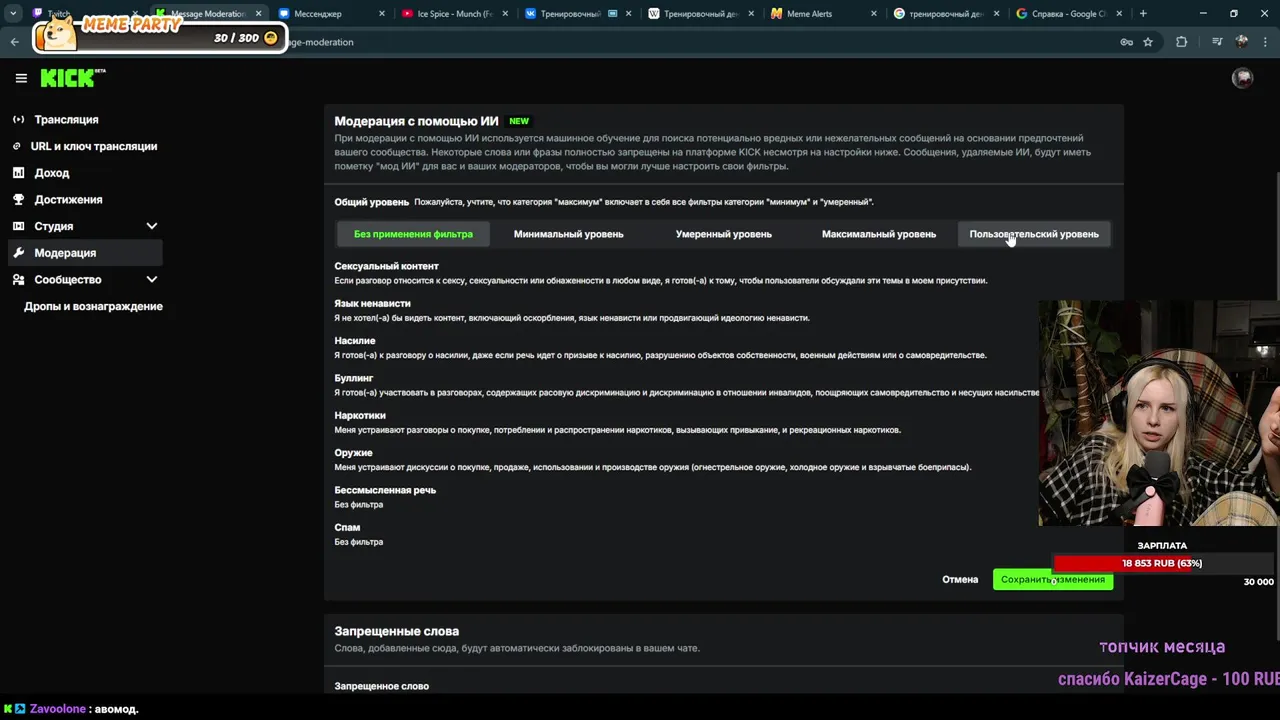This screenshot has height=720, width=1280.
Task: Open Дропы и вознаграждение page
Action: click(93, 306)
